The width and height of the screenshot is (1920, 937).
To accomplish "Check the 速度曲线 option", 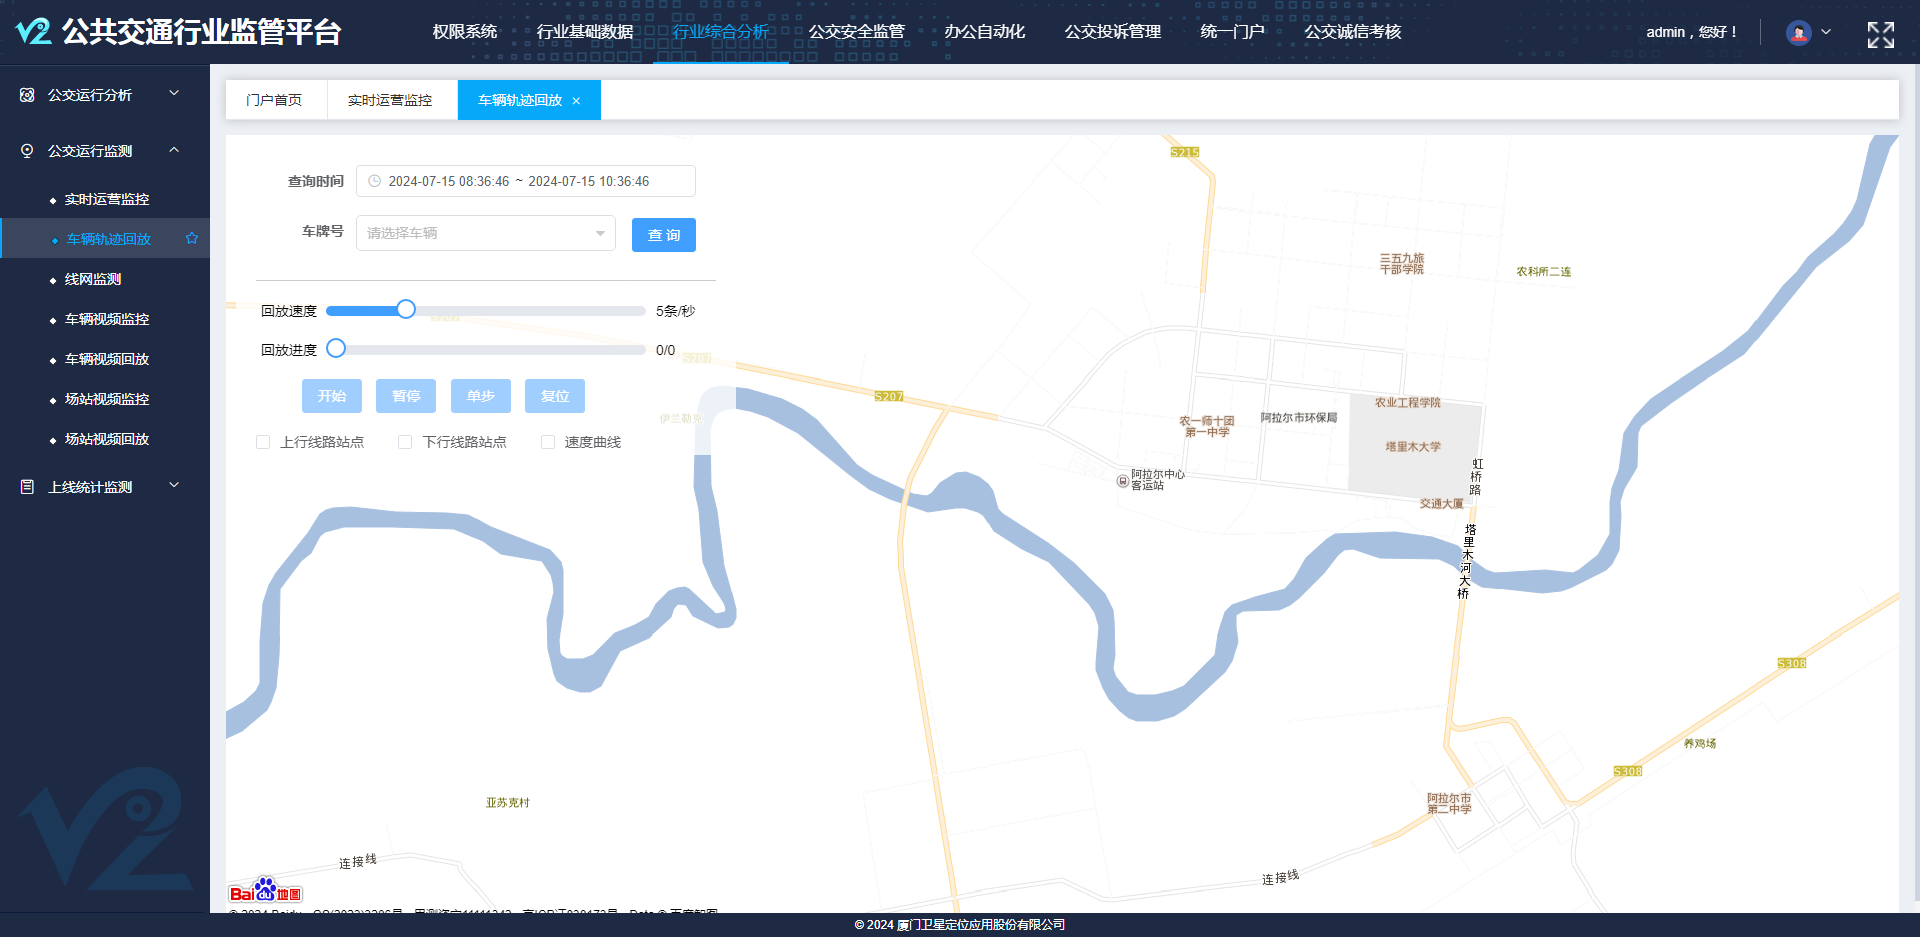I will pos(548,442).
